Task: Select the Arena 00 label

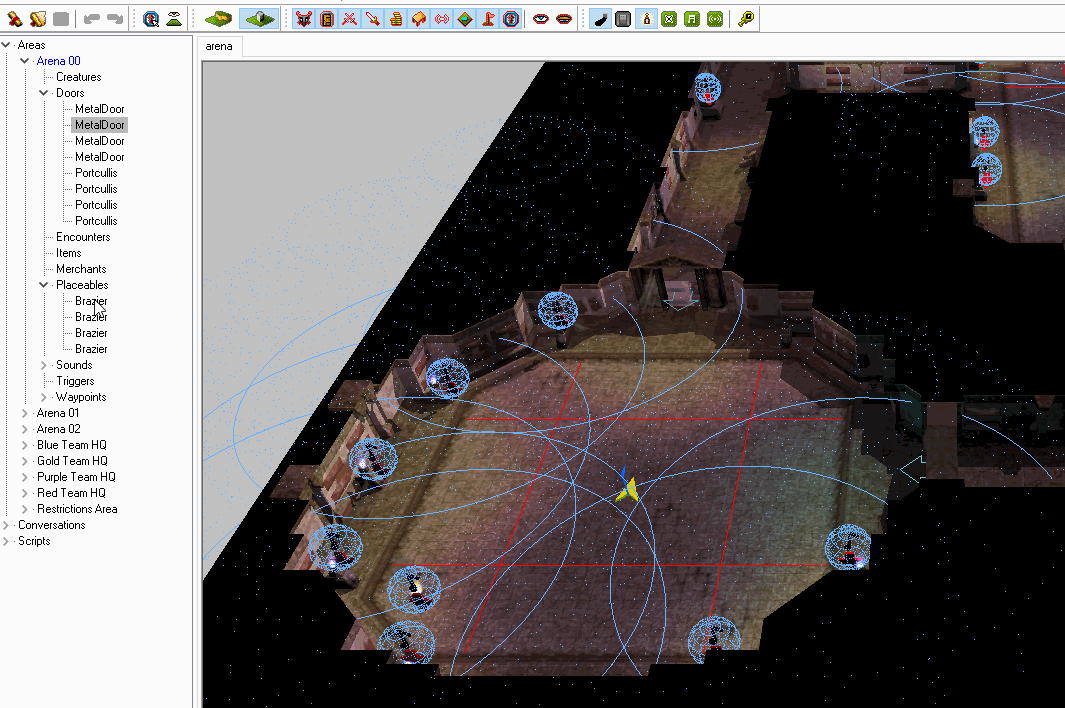Action: pyautogui.click(x=58, y=61)
